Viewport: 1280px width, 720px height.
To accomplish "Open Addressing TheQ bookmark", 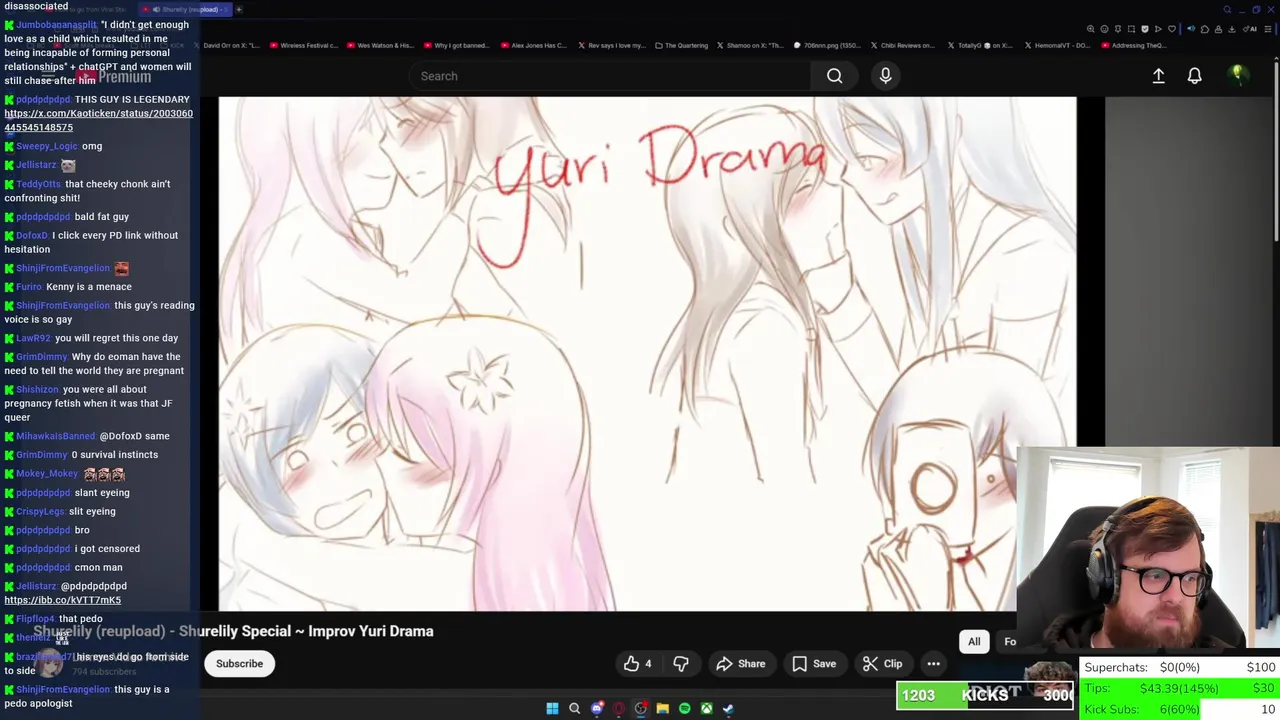I will (1133, 45).
